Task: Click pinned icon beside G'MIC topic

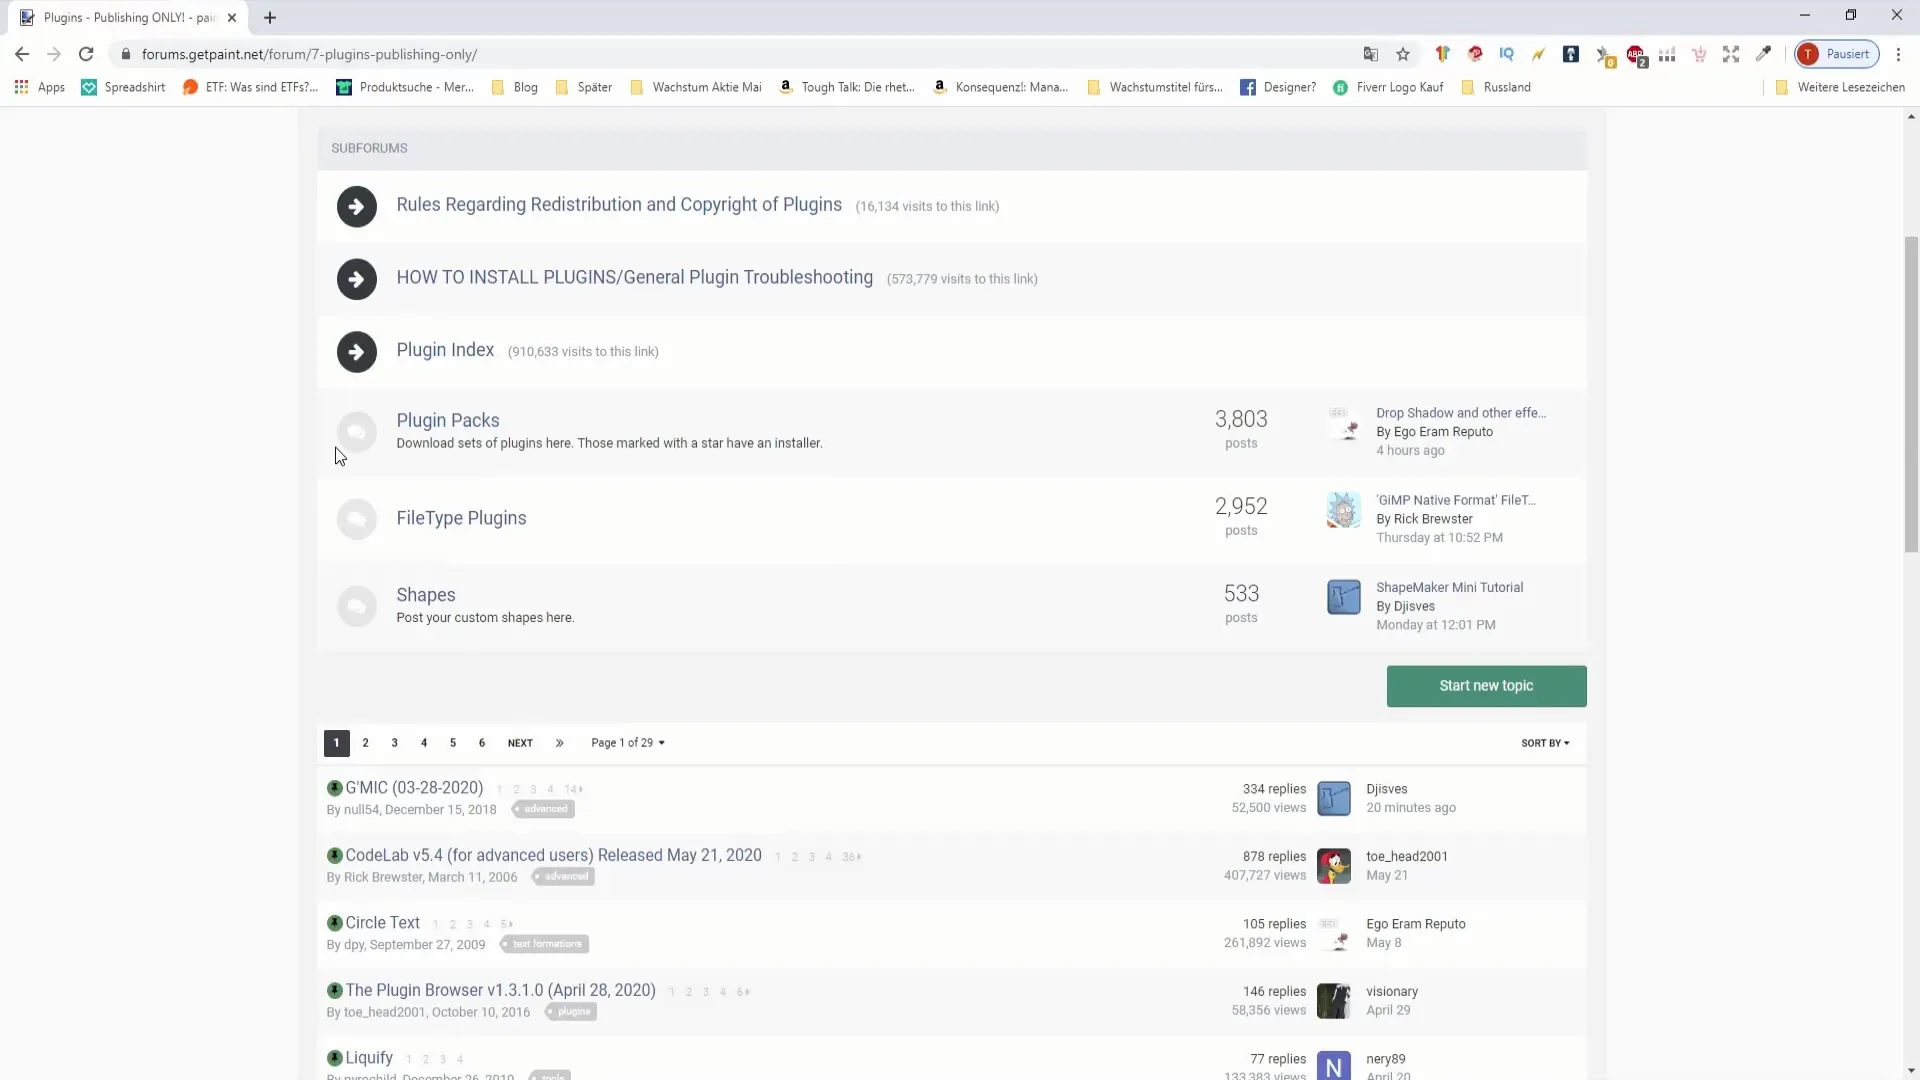Action: coord(335,788)
